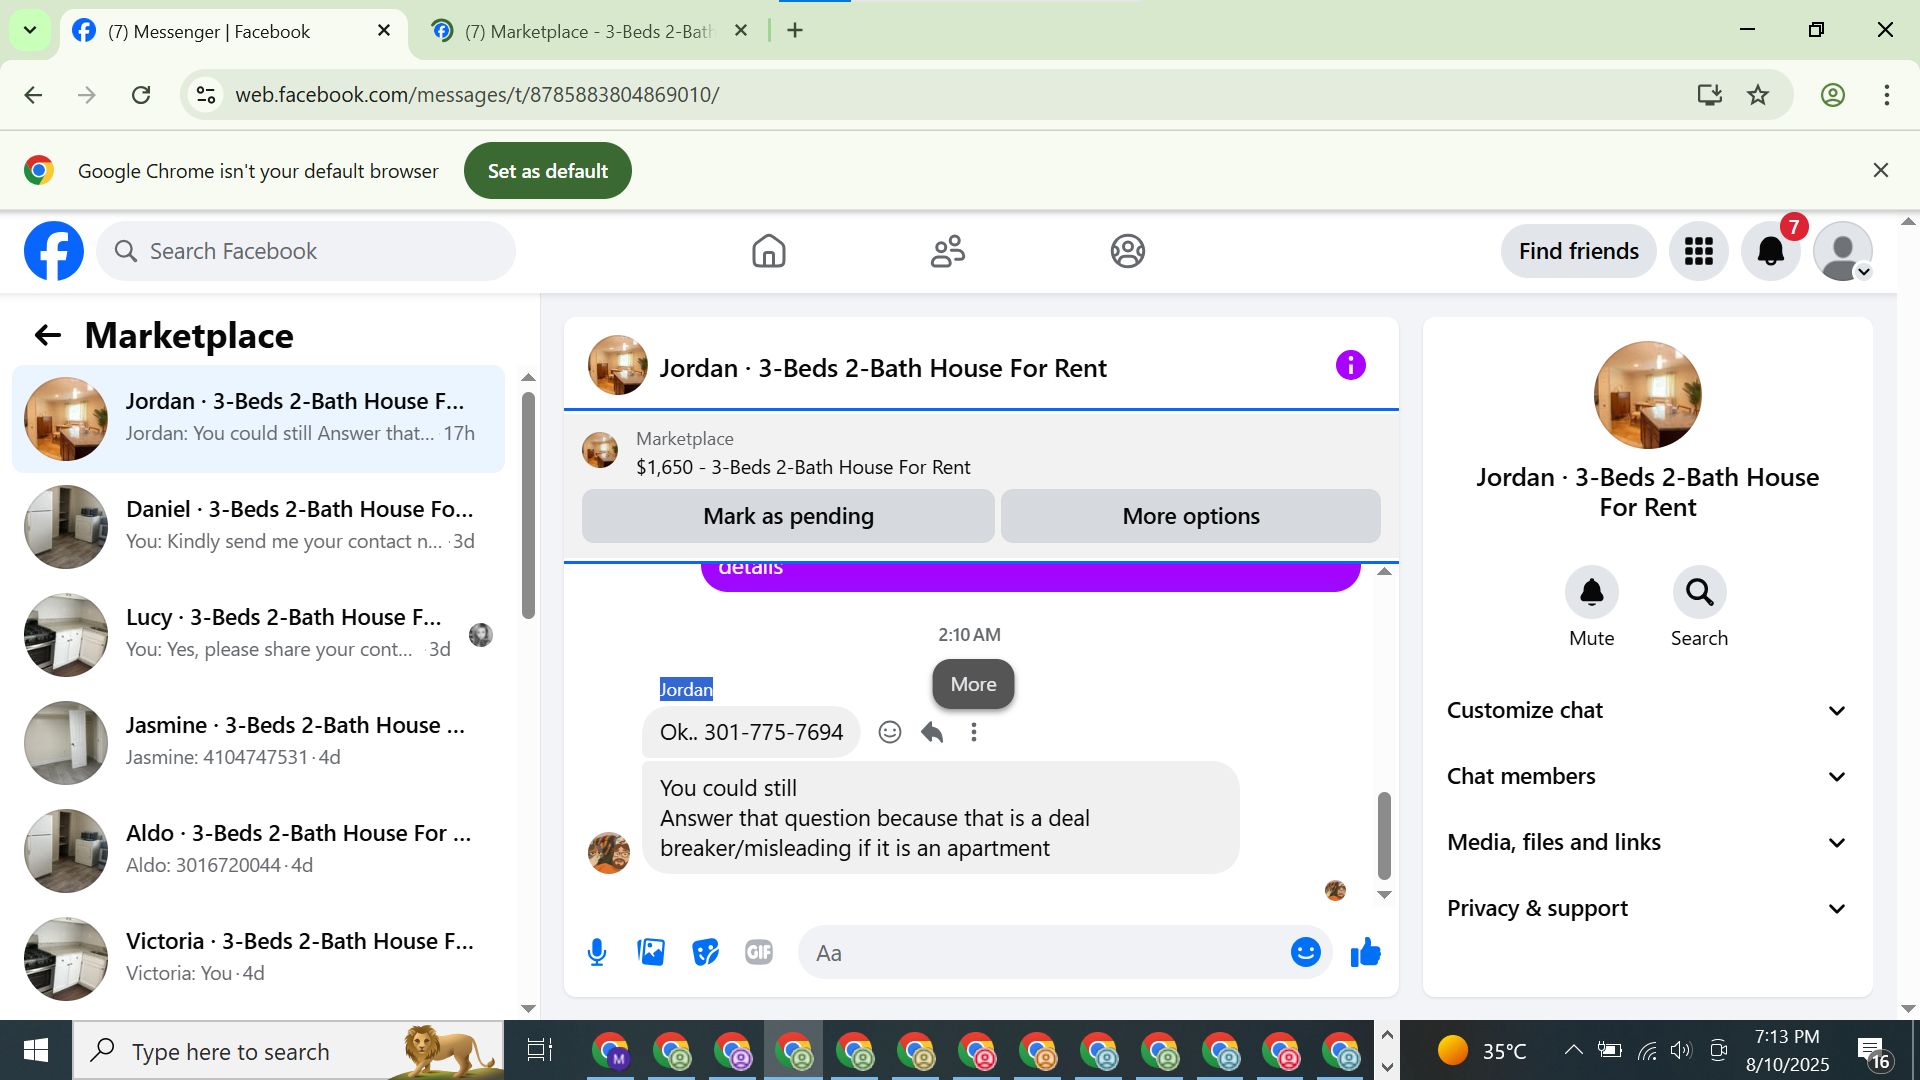This screenshot has height=1080, width=1920.
Task: Open the GIF picker
Action: (x=759, y=952)
